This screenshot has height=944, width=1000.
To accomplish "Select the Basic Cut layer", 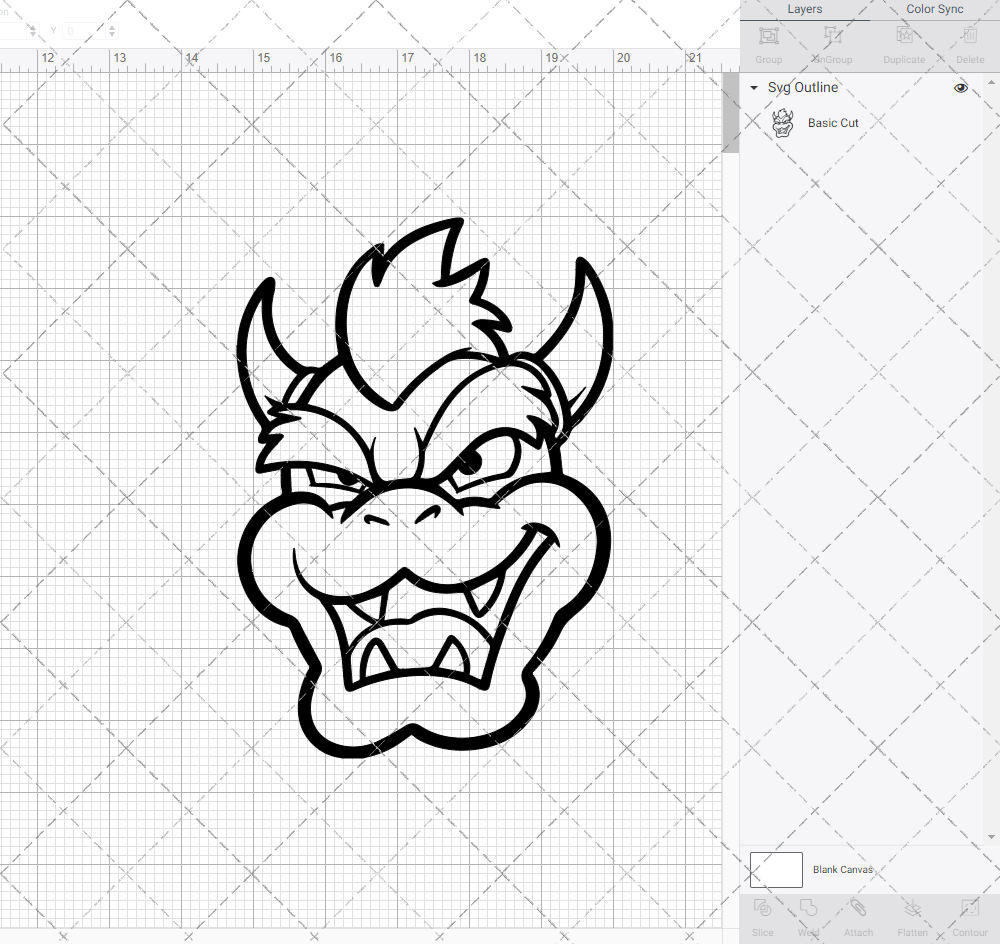I will (x=833, y=122).
